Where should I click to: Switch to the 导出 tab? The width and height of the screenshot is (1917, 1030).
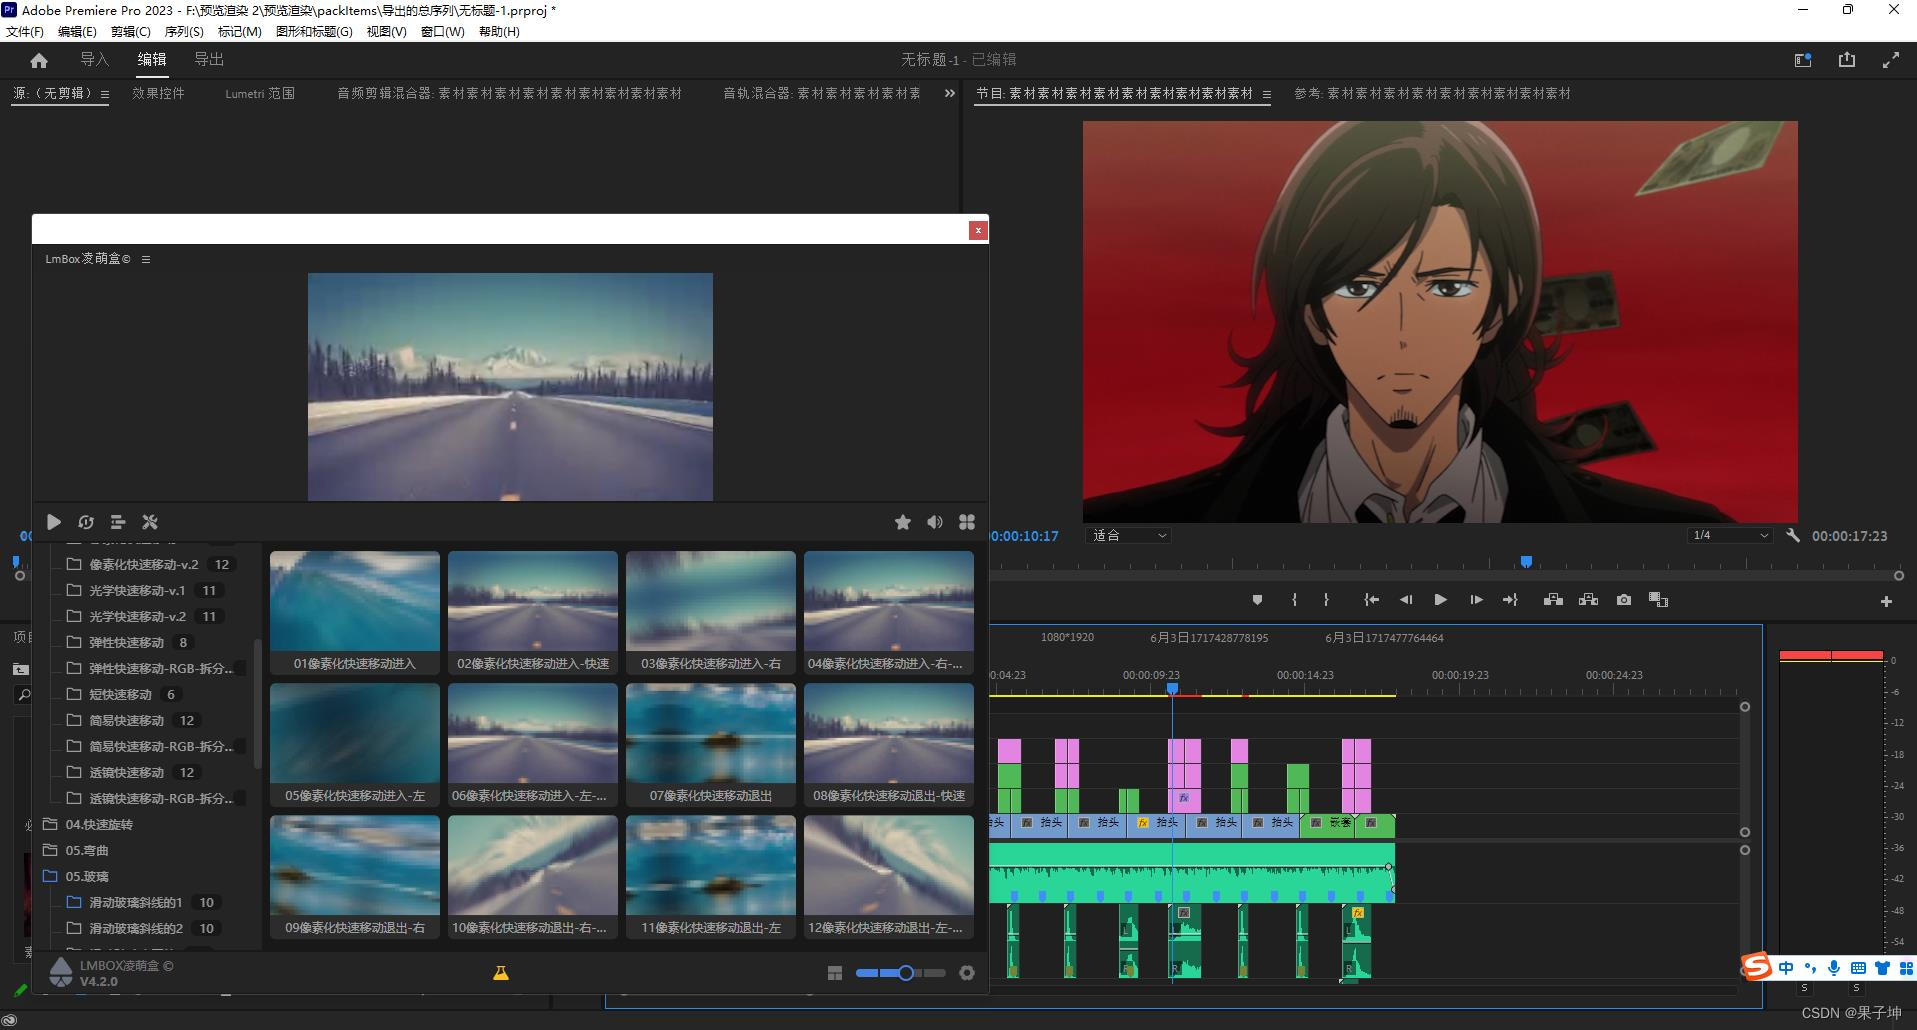click(x=209, y=60)
